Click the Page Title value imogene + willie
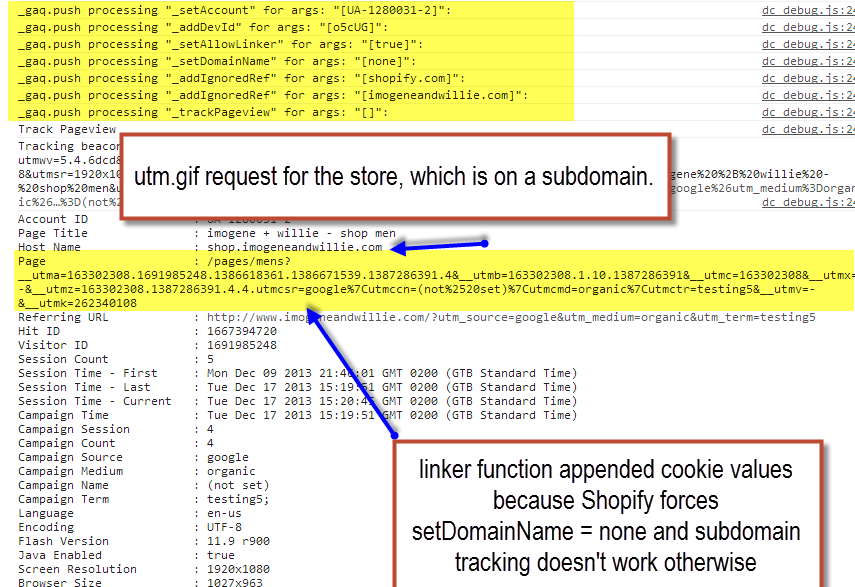Screen dimensions: 855x587 tap(301, 233)
